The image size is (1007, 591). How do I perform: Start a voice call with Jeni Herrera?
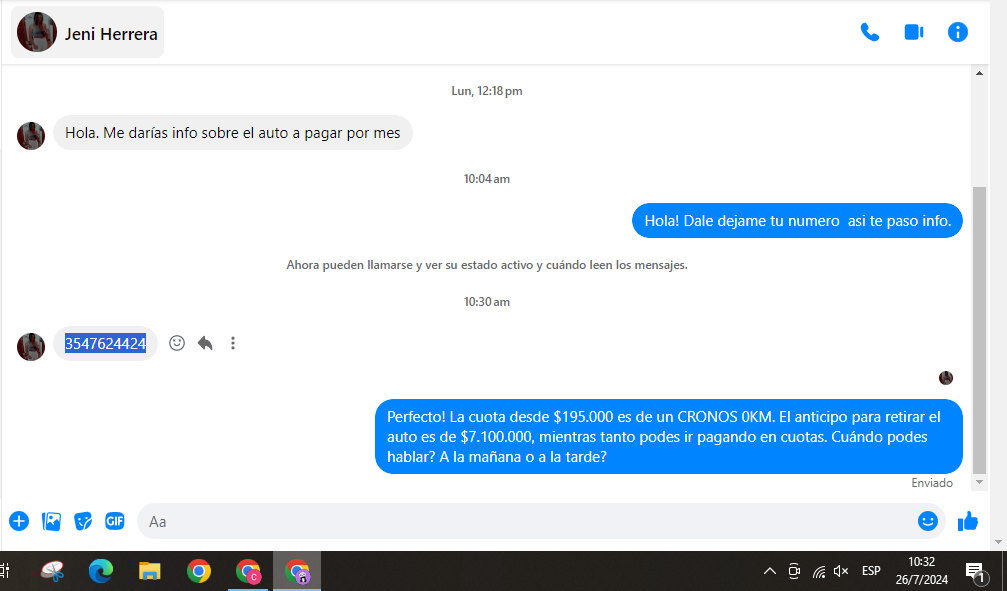pyautogui.click(x=870, y=32)
